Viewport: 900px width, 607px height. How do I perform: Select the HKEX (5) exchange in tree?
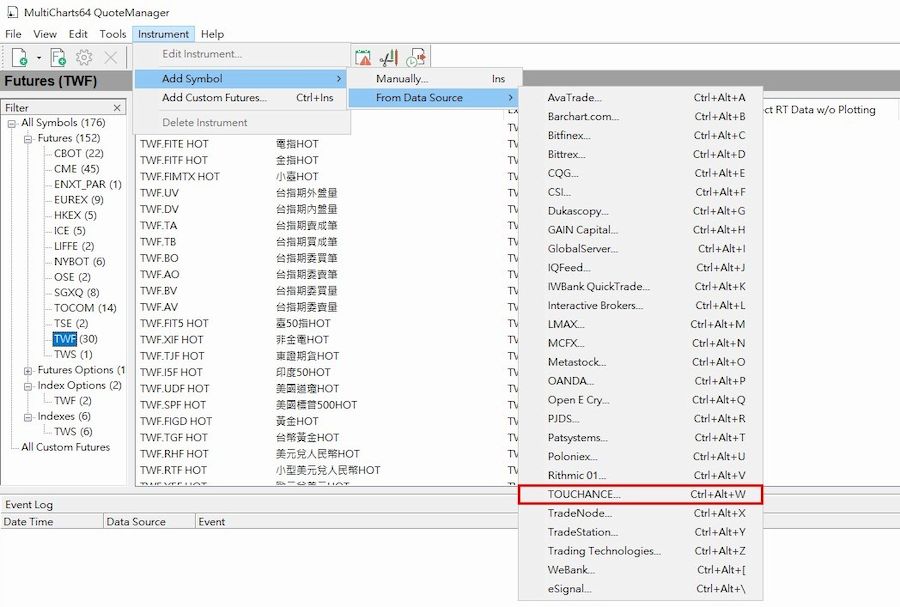click(x=75, y=215)
